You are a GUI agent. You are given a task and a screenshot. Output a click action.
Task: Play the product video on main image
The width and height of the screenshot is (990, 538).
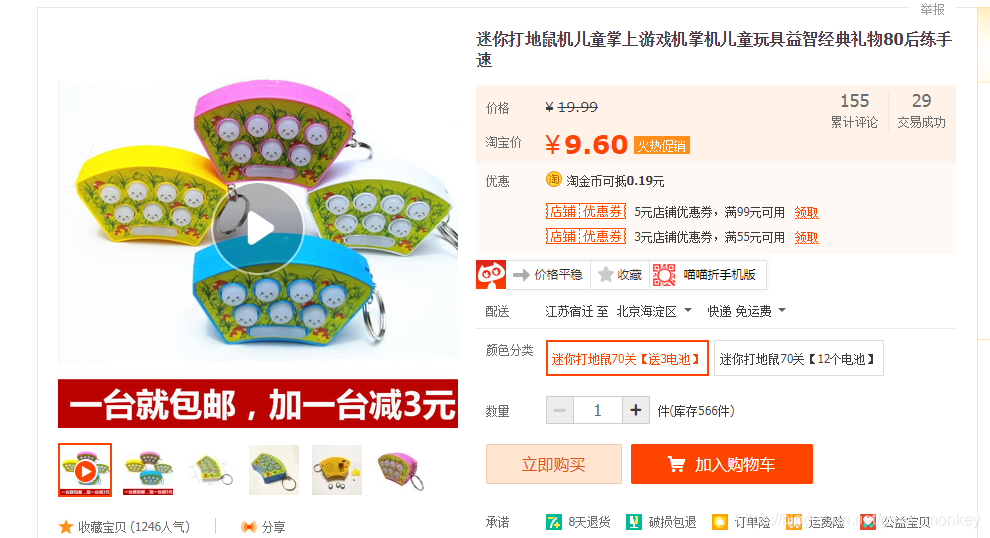click(x=258, y=229)
